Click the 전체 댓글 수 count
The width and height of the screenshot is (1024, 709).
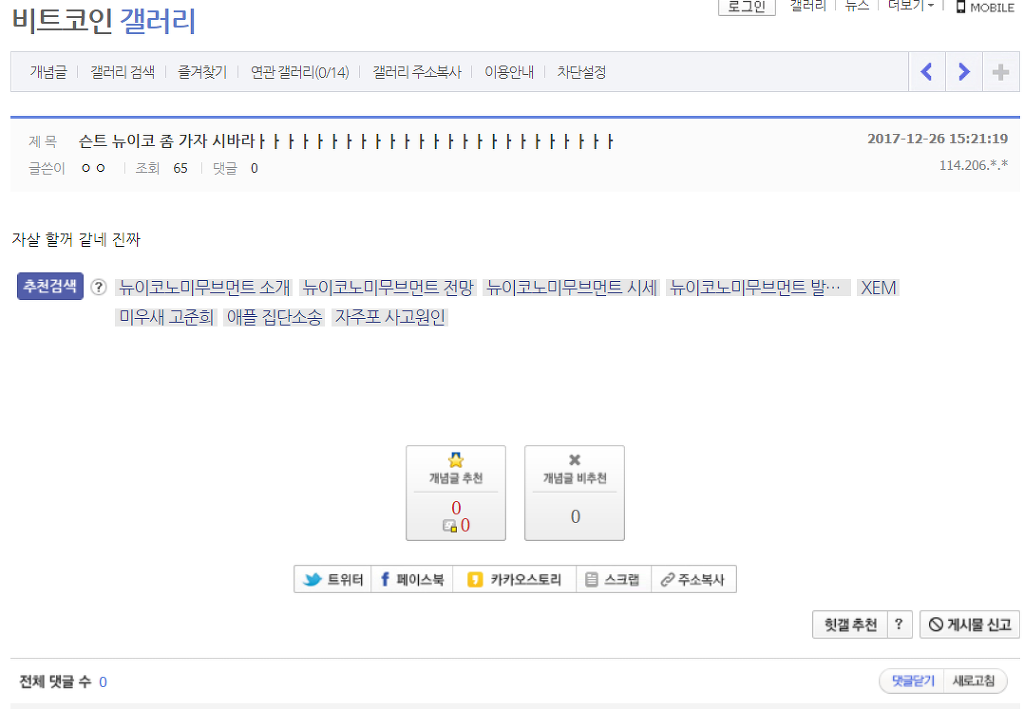(x=103, y=682)
